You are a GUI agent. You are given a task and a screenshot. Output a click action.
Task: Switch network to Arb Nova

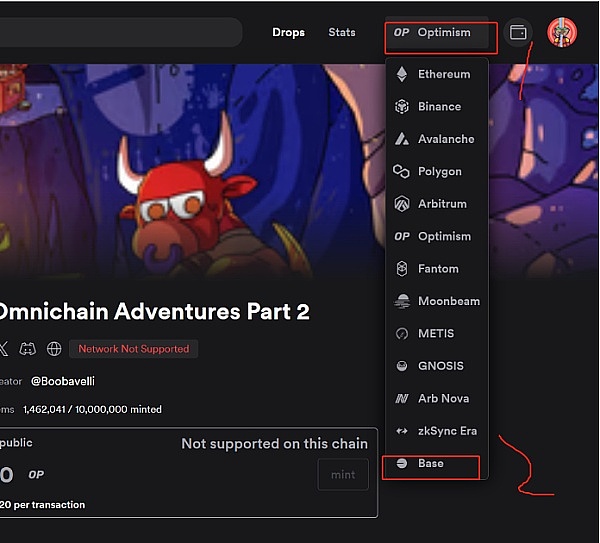(437, 399)
